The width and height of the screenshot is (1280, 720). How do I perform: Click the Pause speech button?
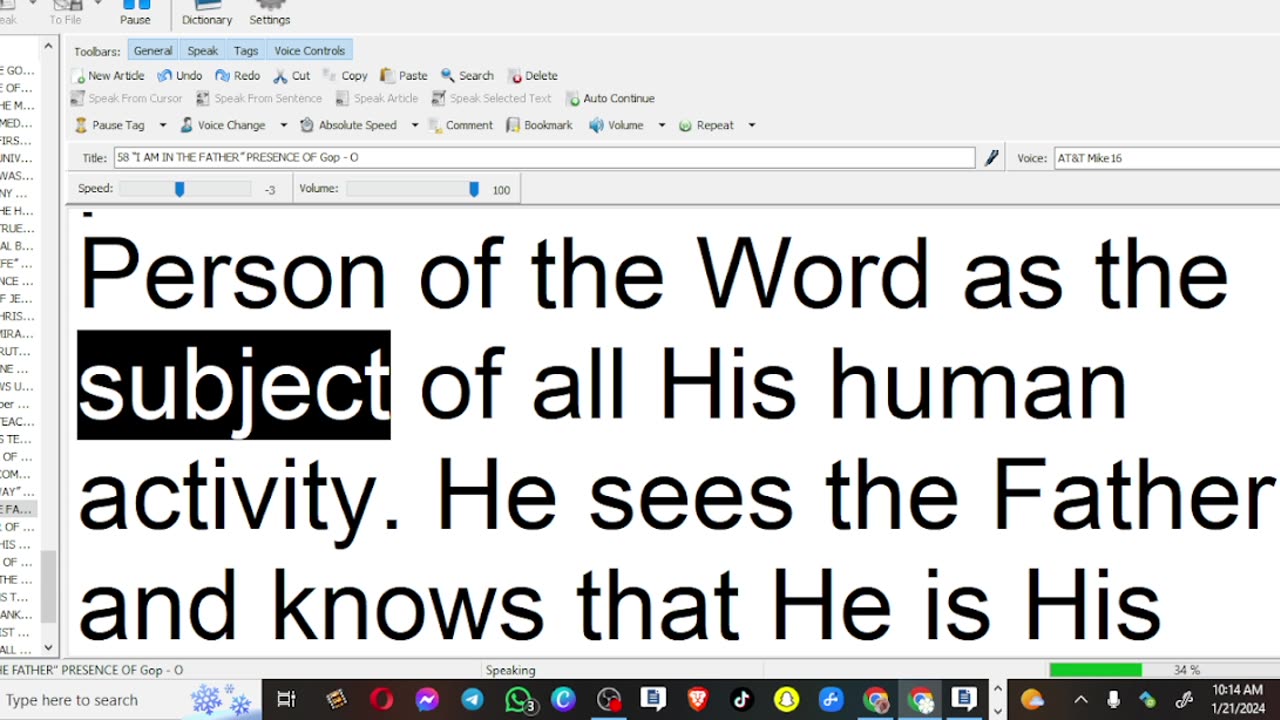click(x=135, y=13)
